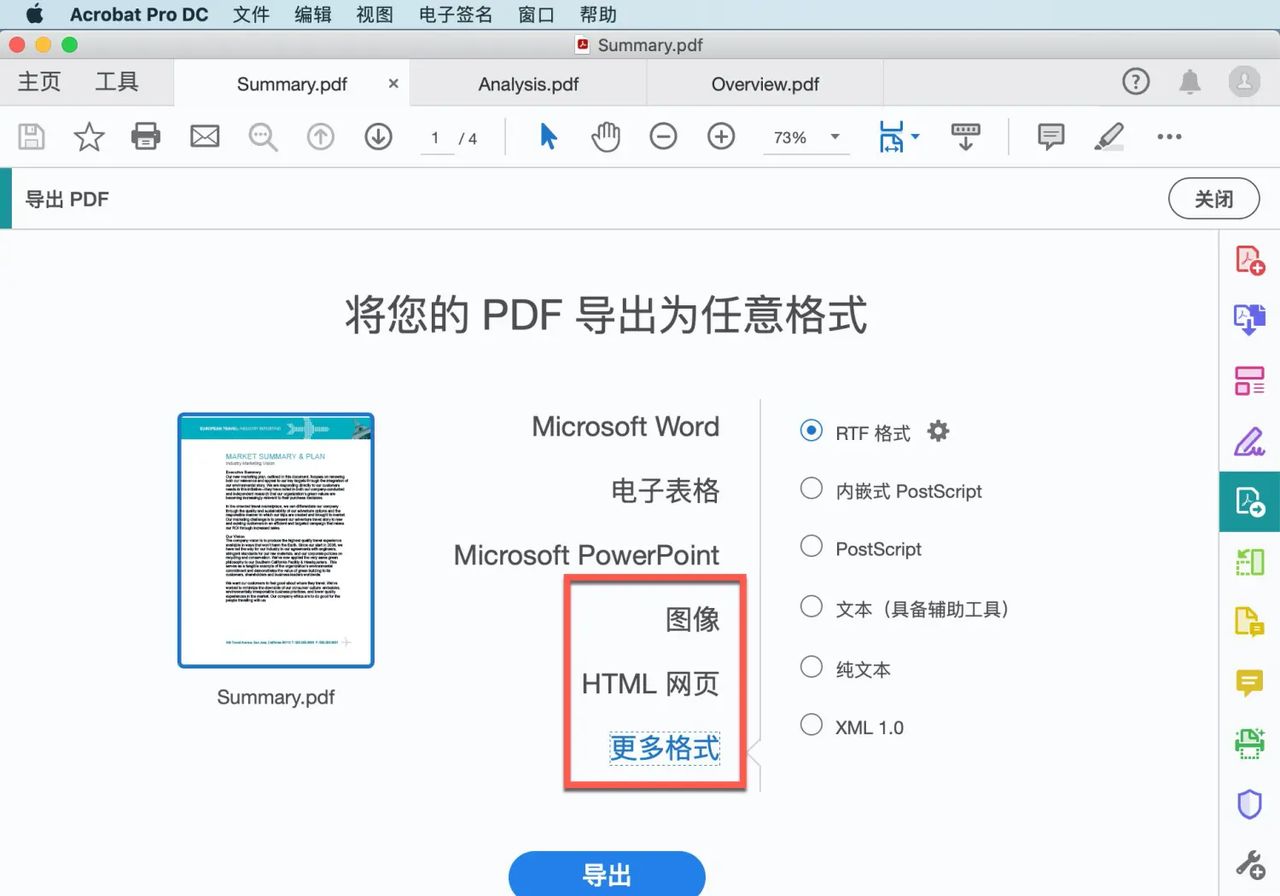Close the Summary.pdf tab

click(x=393, y=83)
